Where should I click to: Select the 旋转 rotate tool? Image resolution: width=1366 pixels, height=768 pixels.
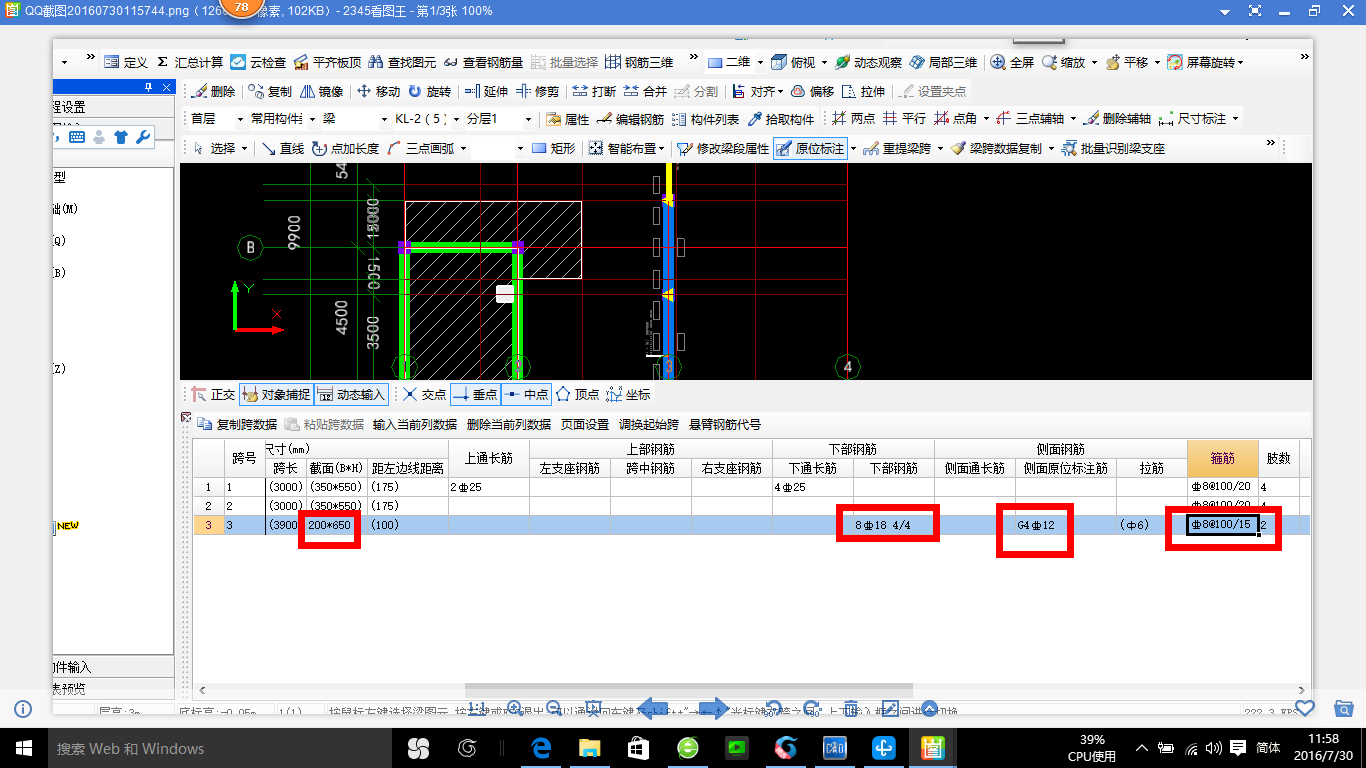click(430, 91)
